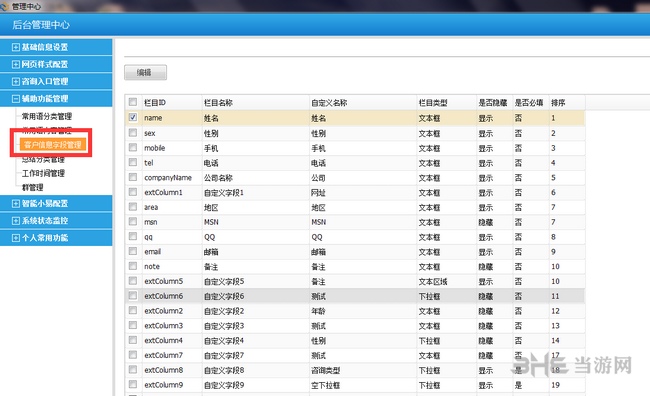Click the 编辑 button
The width and height of the screenshot is (650, 396).
pyautogui.click(x=146, y=73)
